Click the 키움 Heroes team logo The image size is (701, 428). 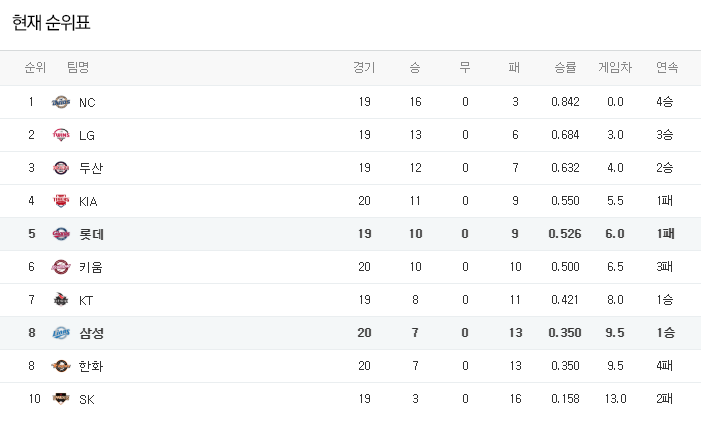tap(61, 267)
